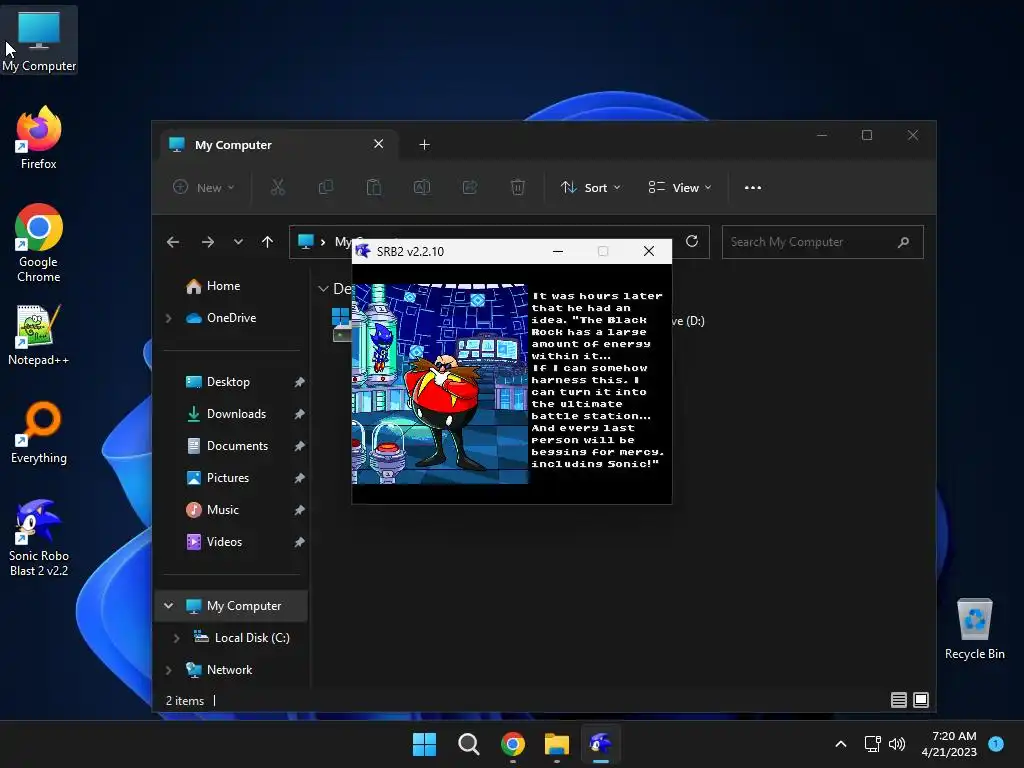
Task: Expand Network tree node
Action: [168, 670]
